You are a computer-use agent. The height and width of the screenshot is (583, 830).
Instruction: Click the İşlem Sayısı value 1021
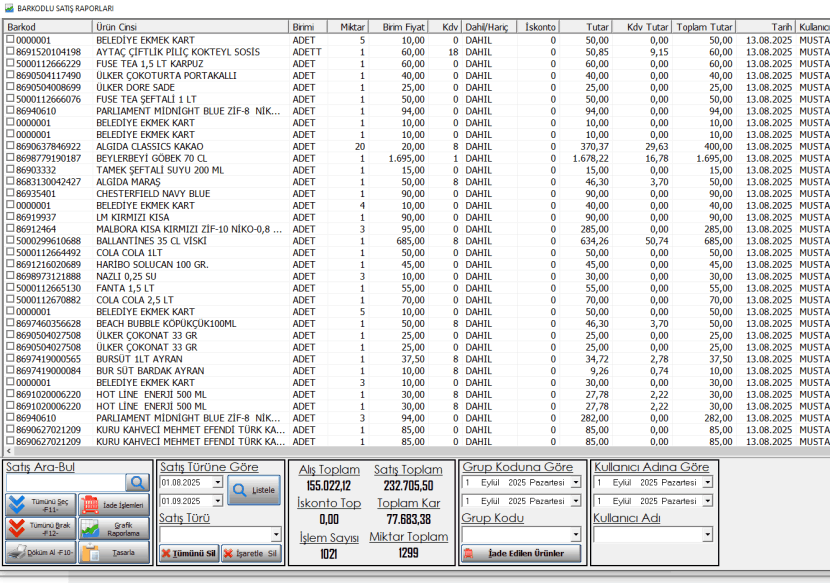point(329,554)
